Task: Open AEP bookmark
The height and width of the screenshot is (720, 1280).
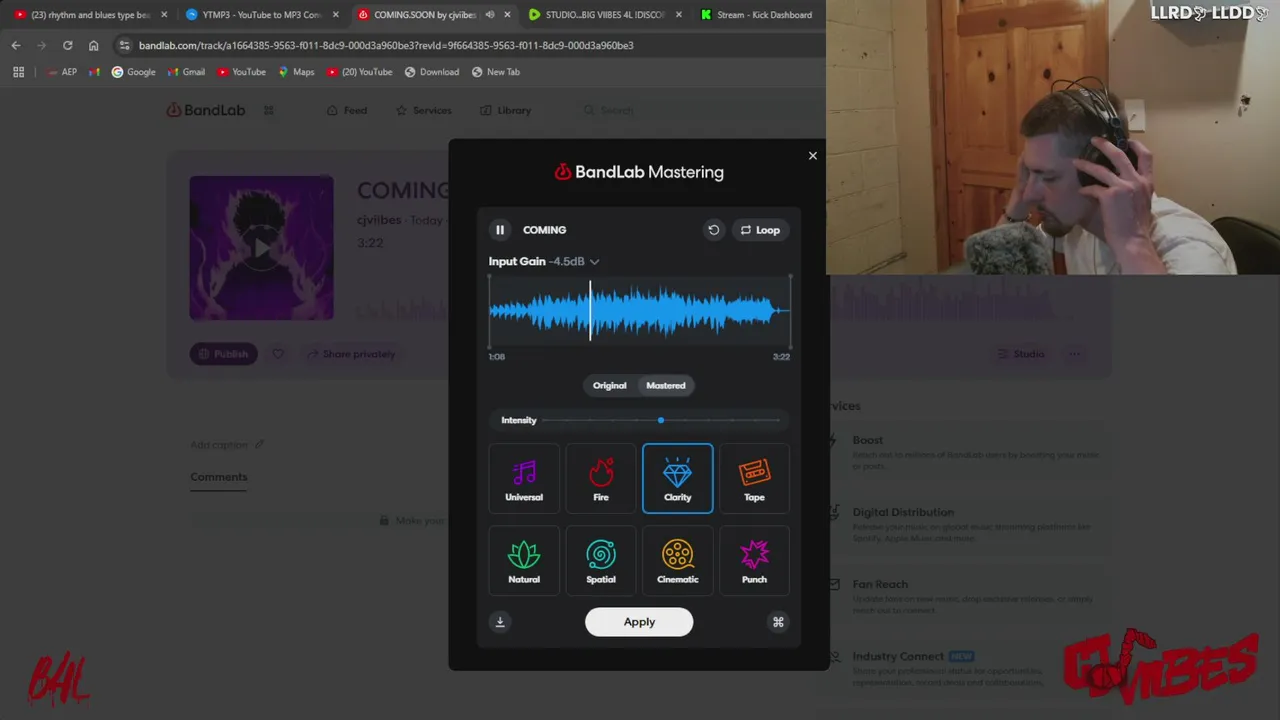Action: coord(62,72)
